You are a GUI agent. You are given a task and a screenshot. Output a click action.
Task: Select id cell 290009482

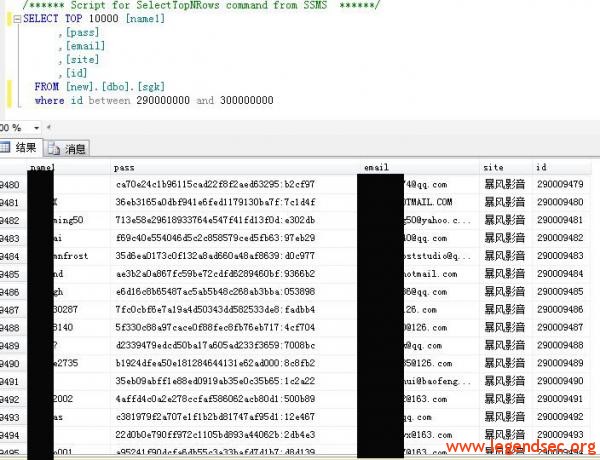[x=560, y=238]
